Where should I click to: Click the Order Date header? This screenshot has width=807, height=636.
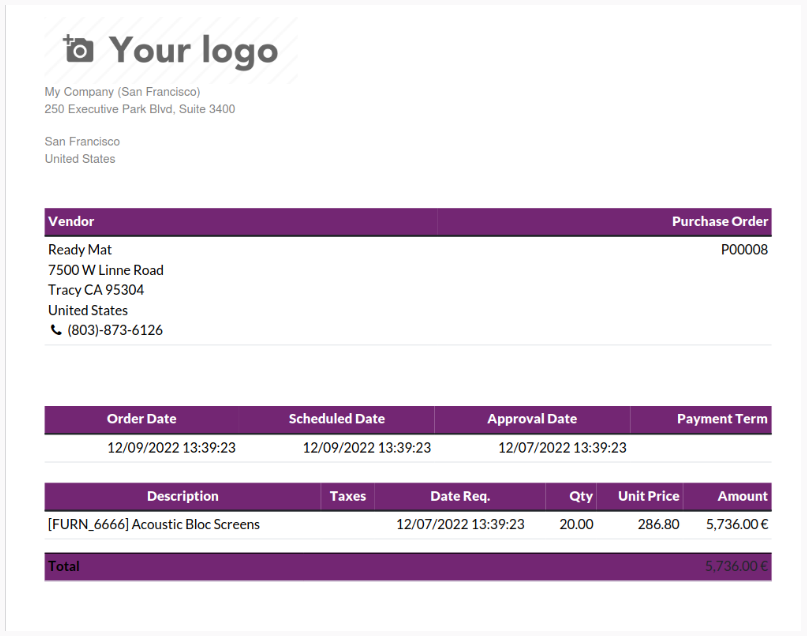pos(141,419)
